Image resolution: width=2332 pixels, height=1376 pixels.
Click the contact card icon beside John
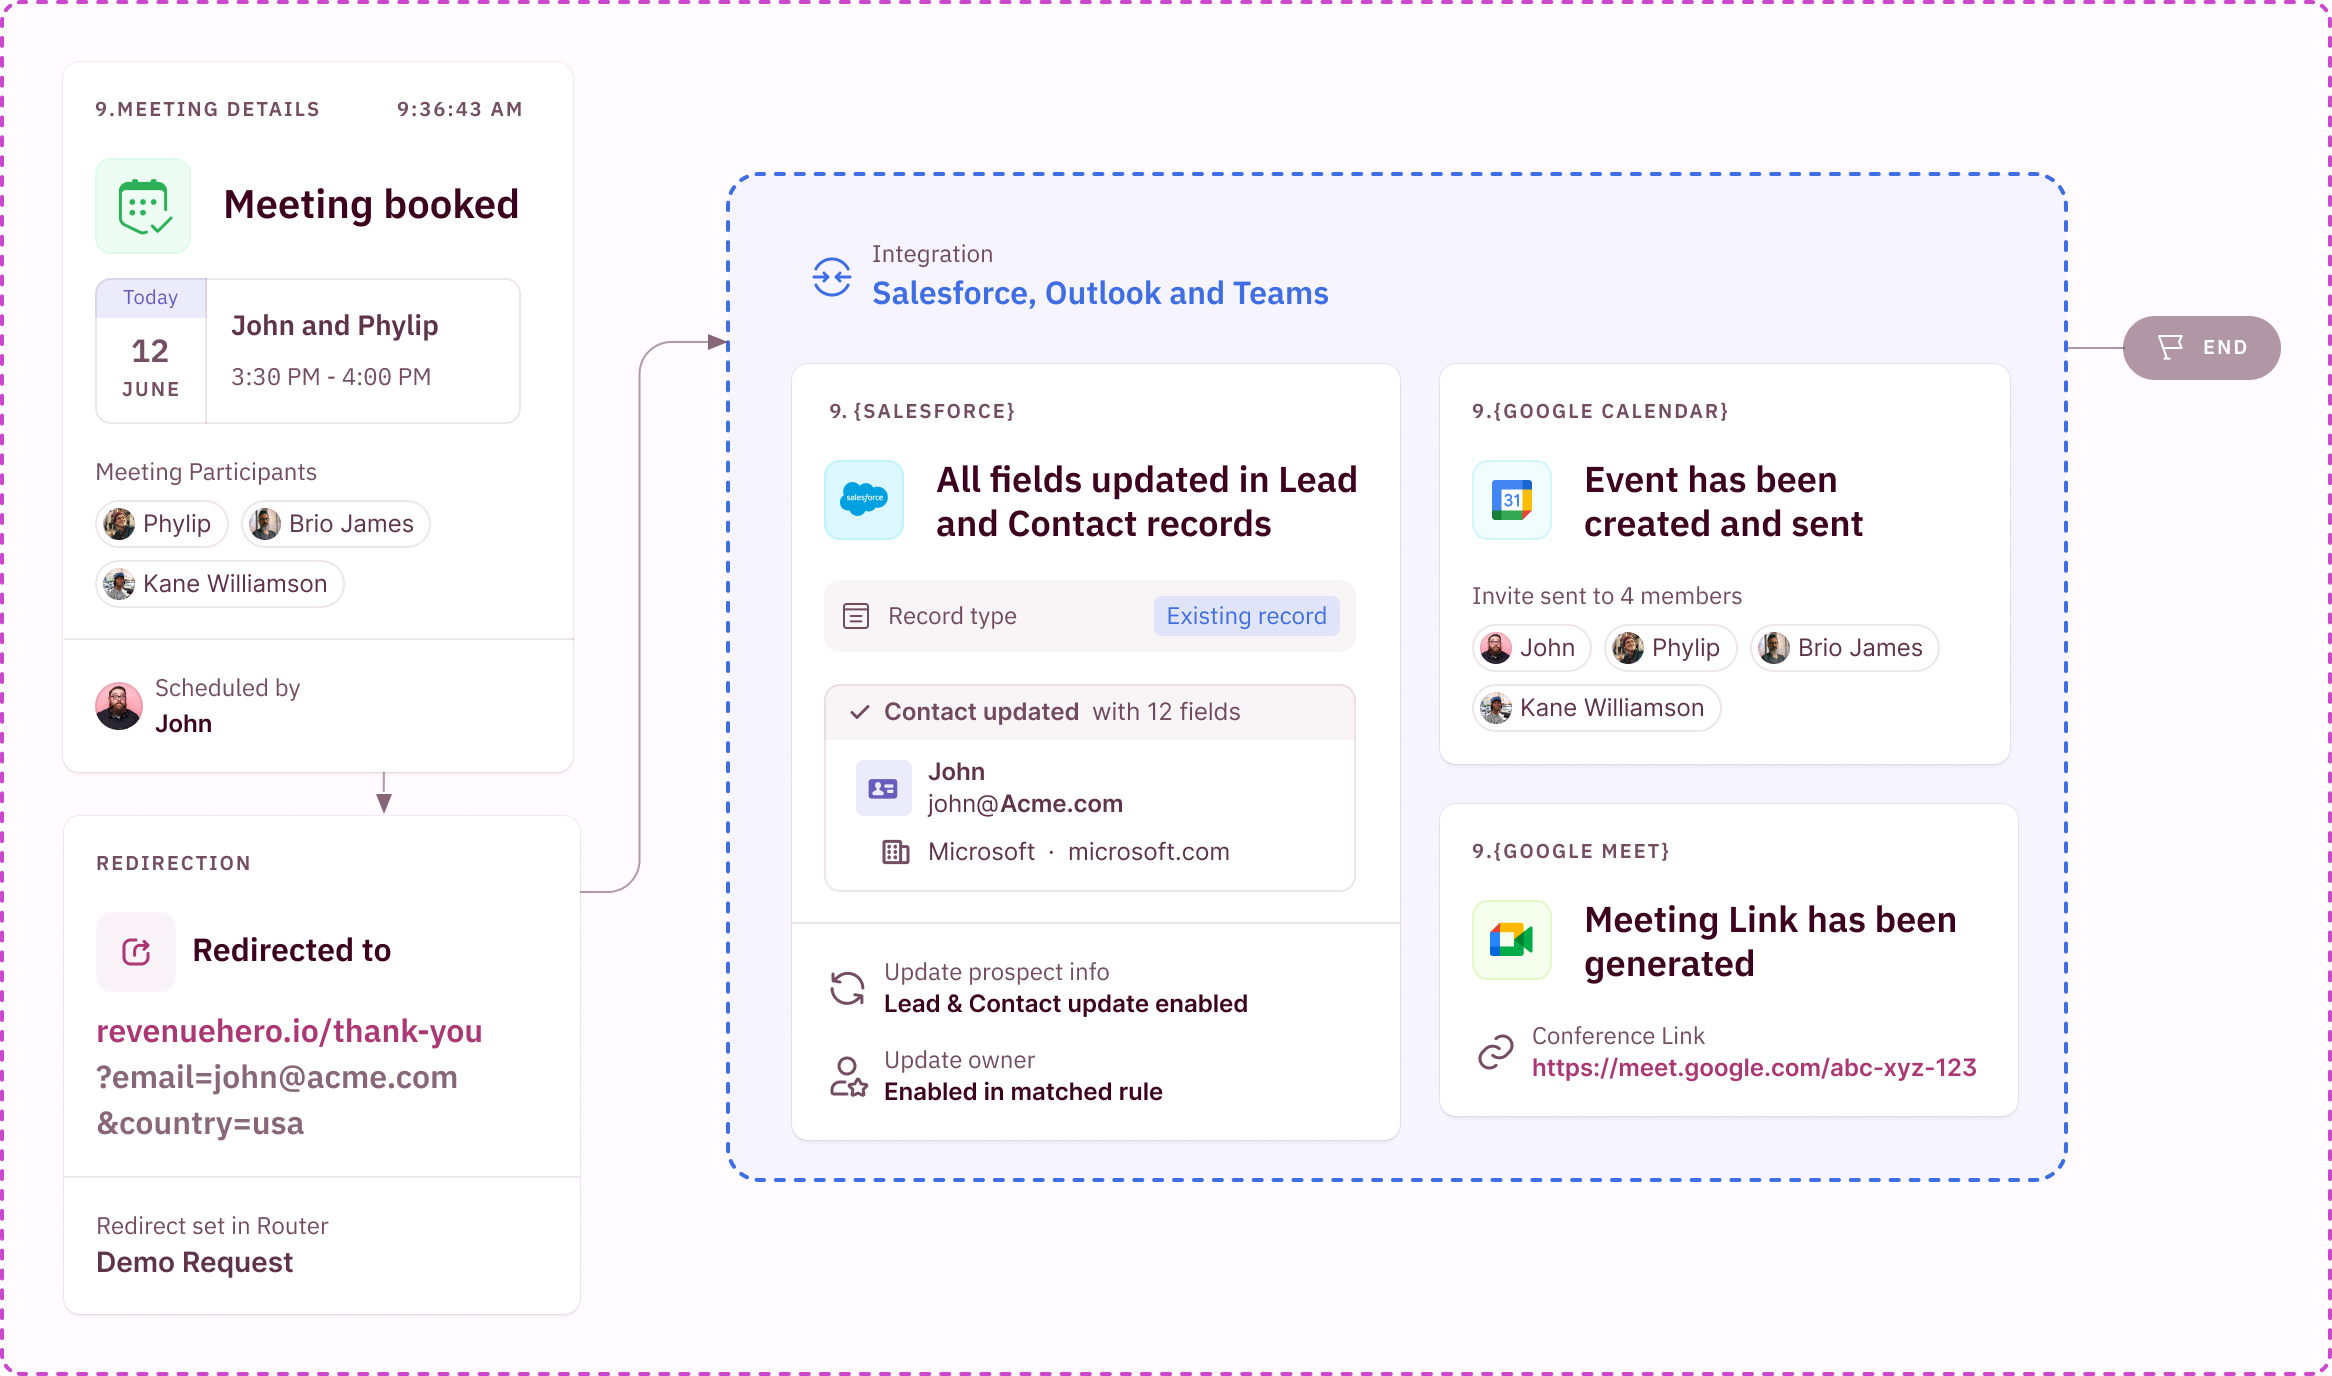(883, 789)
